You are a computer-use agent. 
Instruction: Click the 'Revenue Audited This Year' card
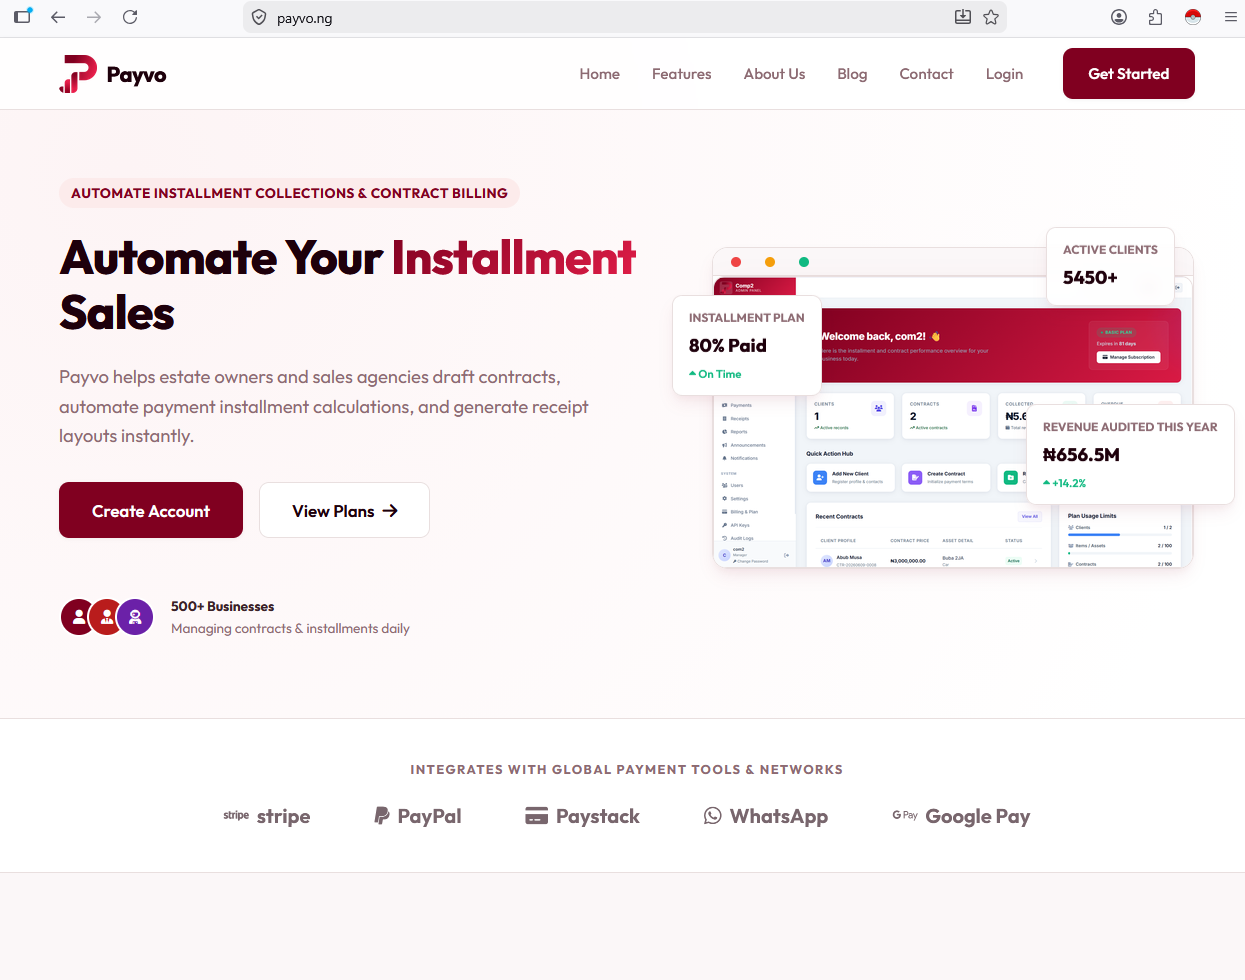(x=1130, y=454)
